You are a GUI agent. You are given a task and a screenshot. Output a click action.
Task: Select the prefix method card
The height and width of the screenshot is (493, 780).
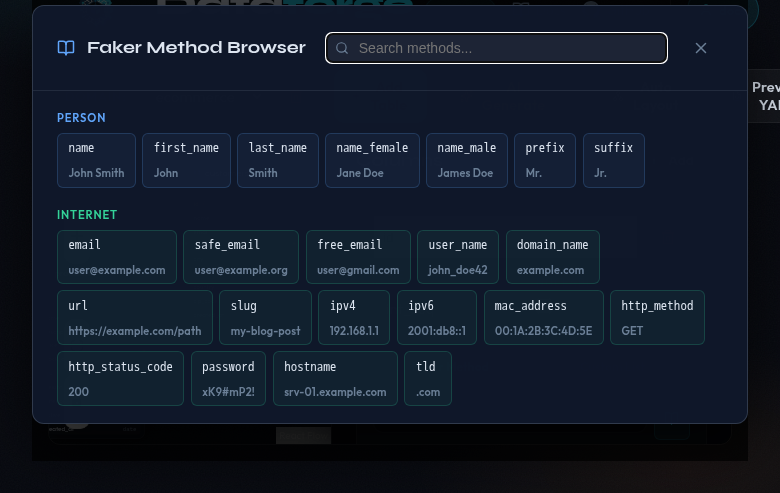coord(545,161)
